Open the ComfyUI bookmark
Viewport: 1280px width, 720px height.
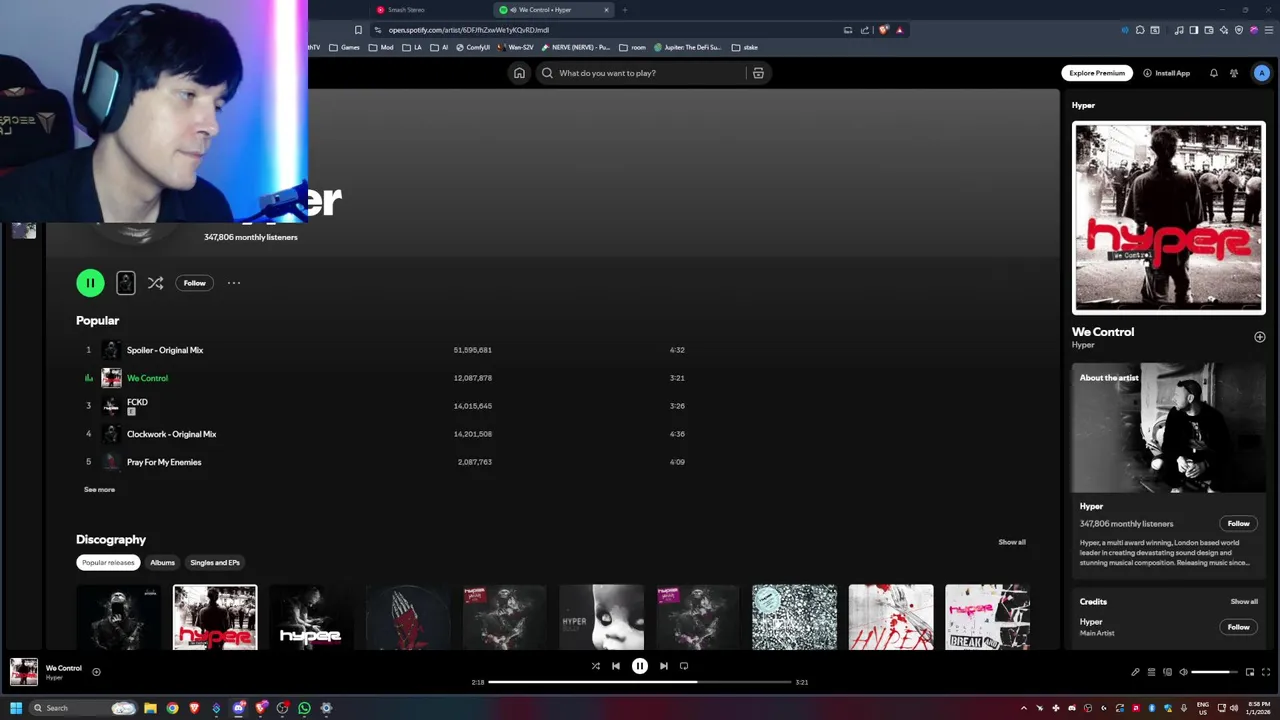(473, 47)
